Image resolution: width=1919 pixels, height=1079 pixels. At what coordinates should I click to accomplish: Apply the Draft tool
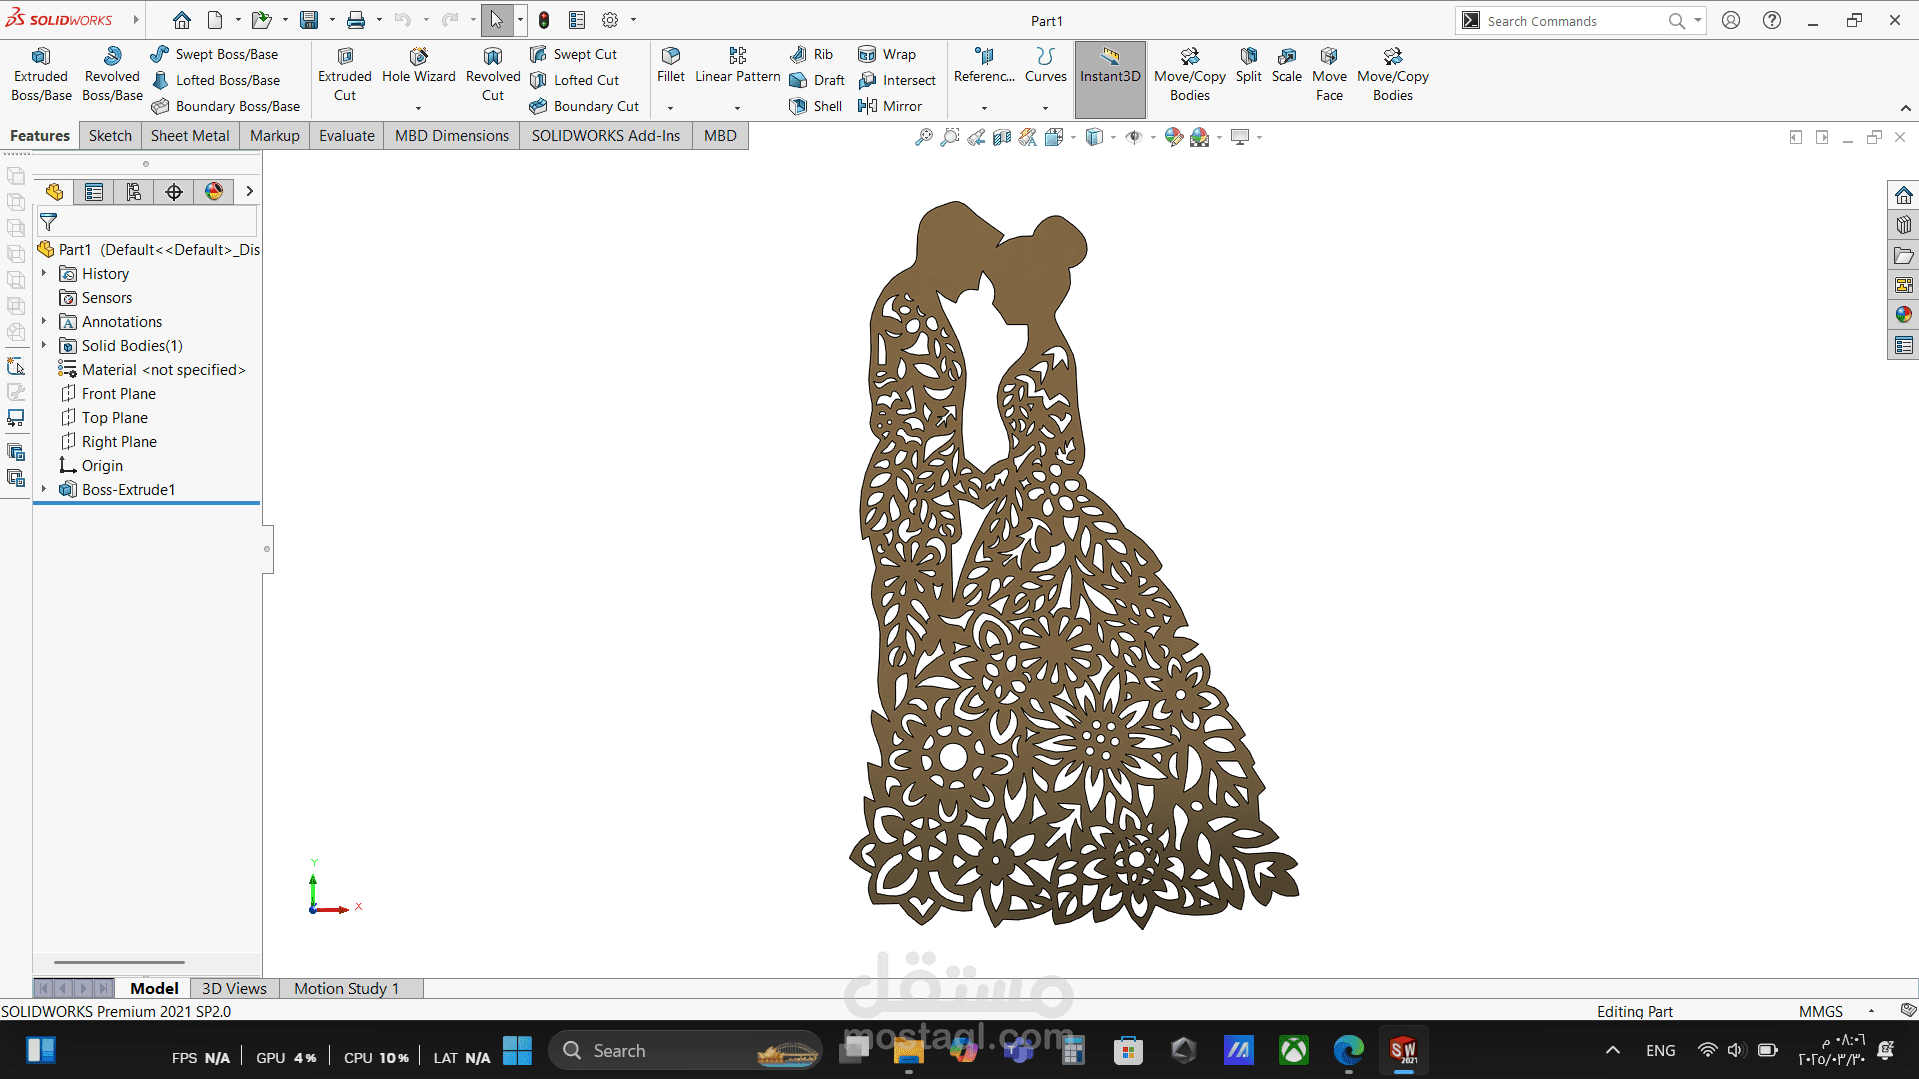(x=817, y=80)
